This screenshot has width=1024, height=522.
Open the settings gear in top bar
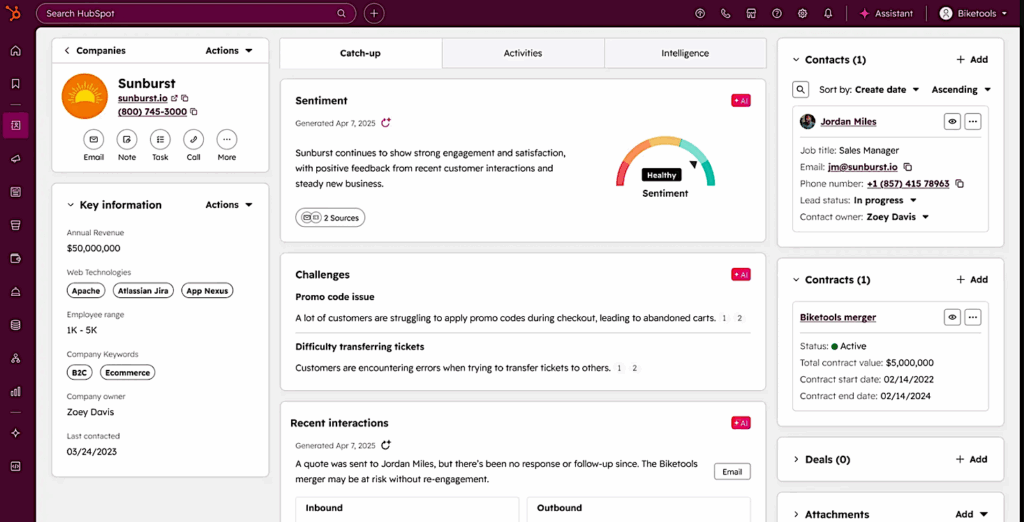(x=802, y=14)
